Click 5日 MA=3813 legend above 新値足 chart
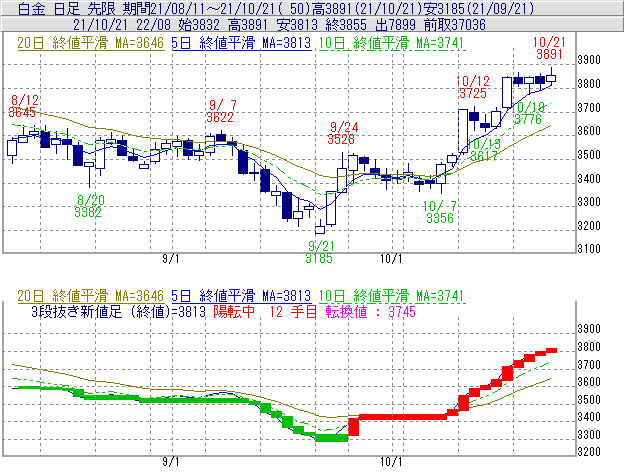The width and height of the screenshot is (624, 475). [241, 296]
